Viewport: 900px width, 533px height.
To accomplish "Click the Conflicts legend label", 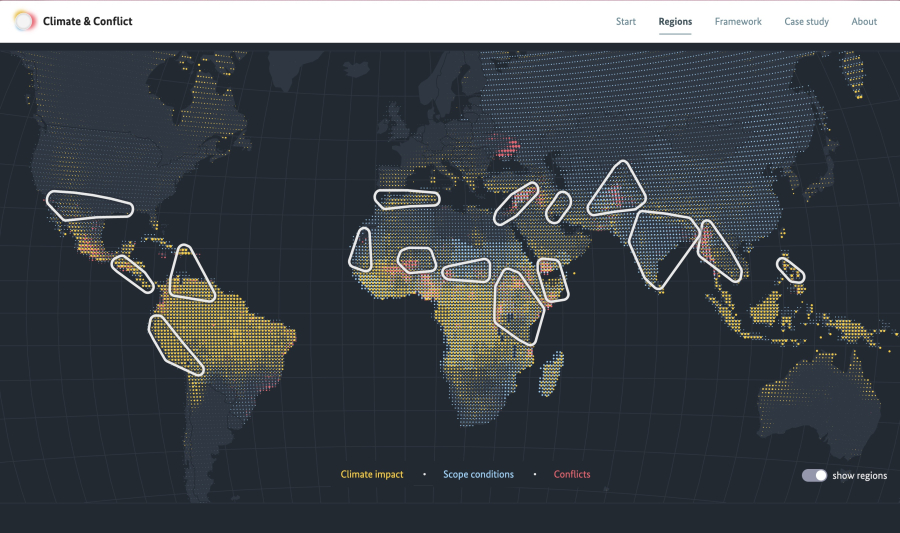I will 572,474.
